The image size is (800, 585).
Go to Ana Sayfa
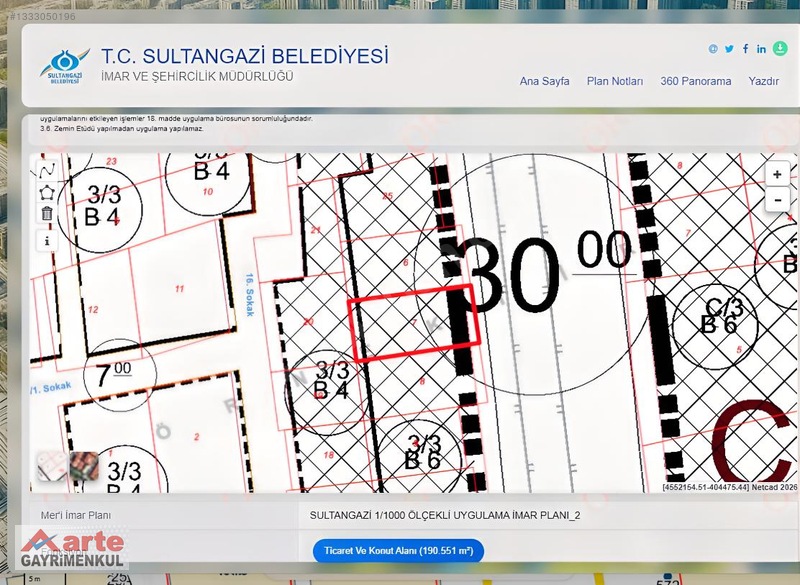click(544, 81)
